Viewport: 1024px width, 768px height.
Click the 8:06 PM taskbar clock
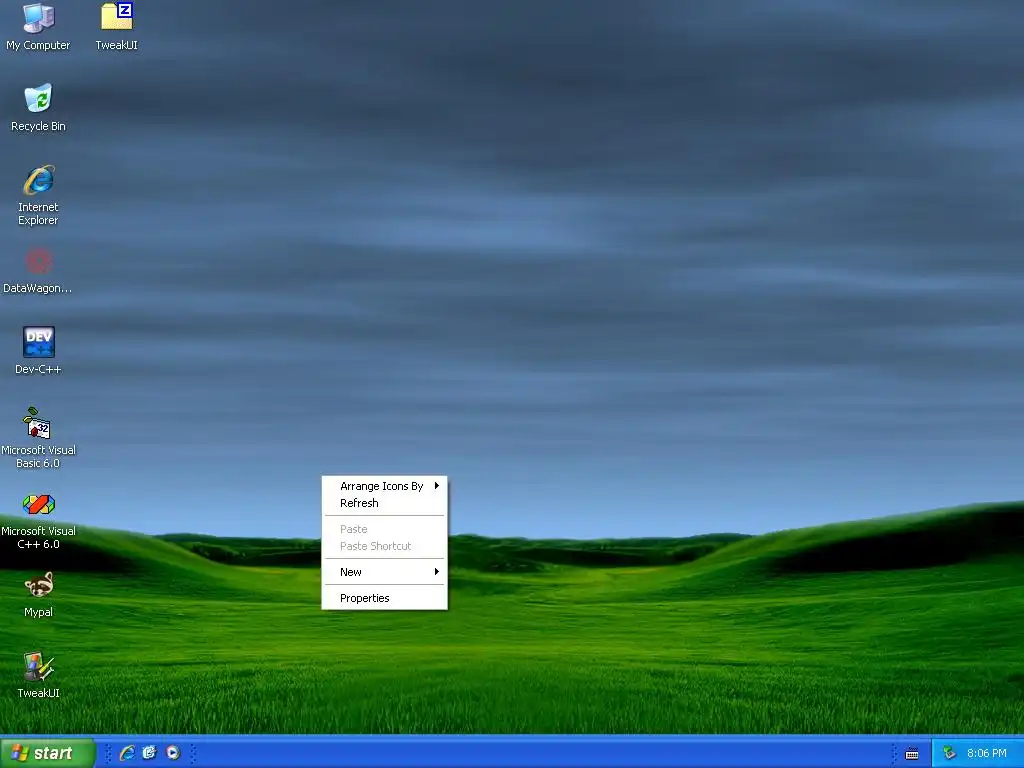click(x=987, y=753)
